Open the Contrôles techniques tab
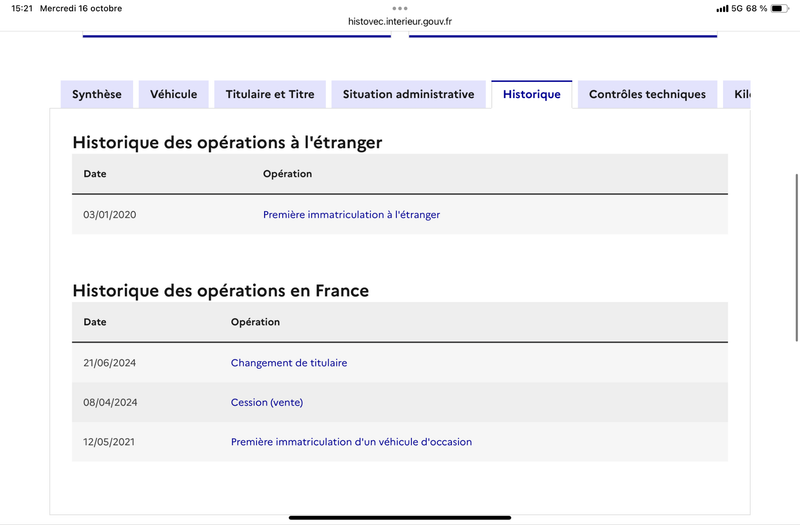800x525 pixels. click(647, 94)
